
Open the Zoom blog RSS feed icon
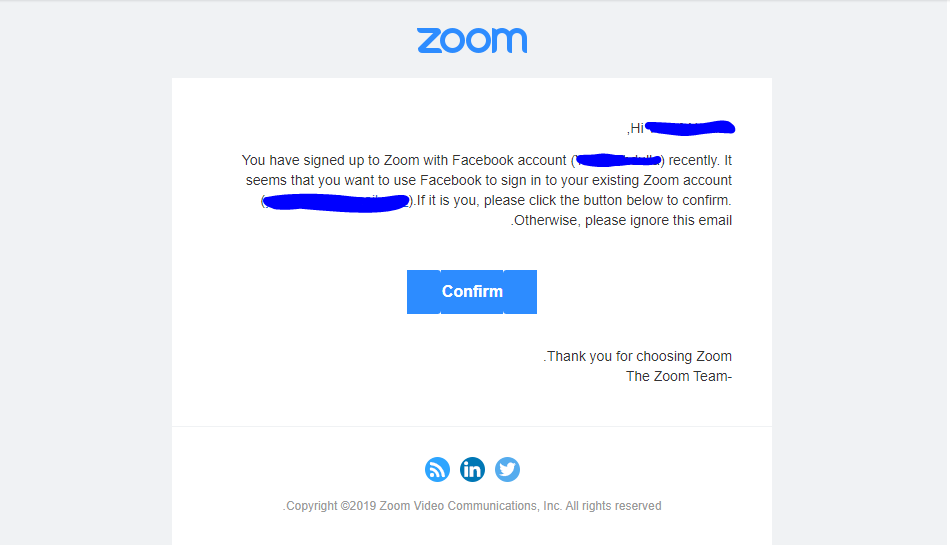tap(437, 469)
